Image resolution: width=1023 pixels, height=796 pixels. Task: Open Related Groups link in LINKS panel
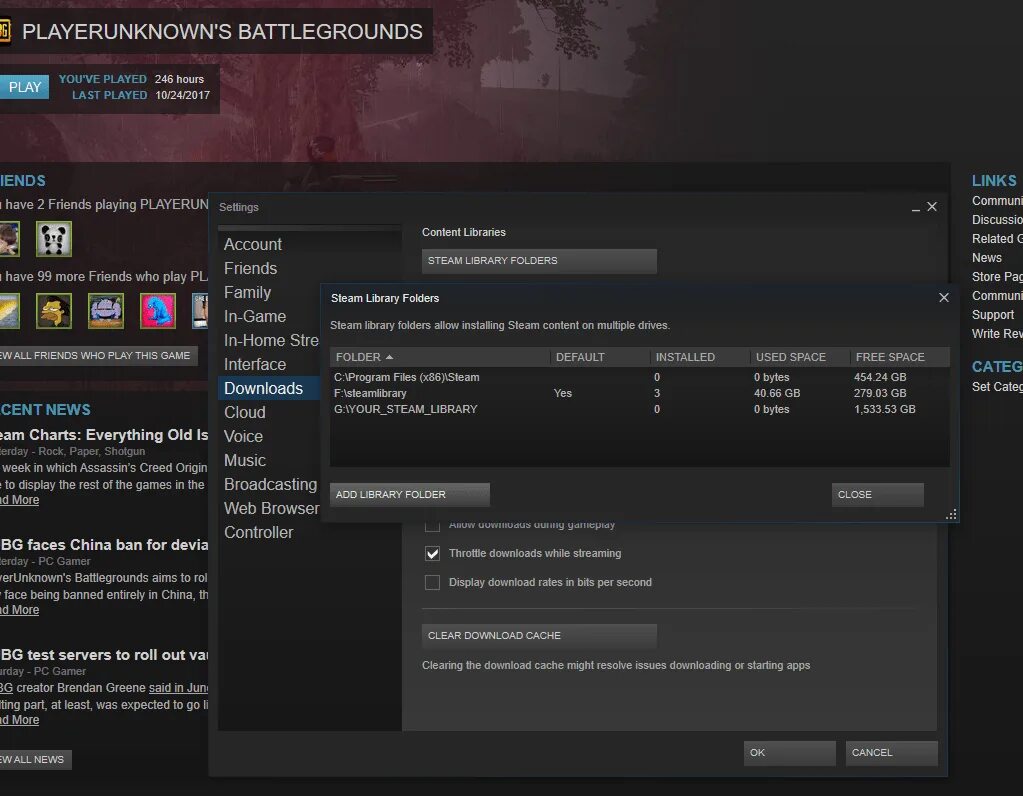tap(997, 239)
